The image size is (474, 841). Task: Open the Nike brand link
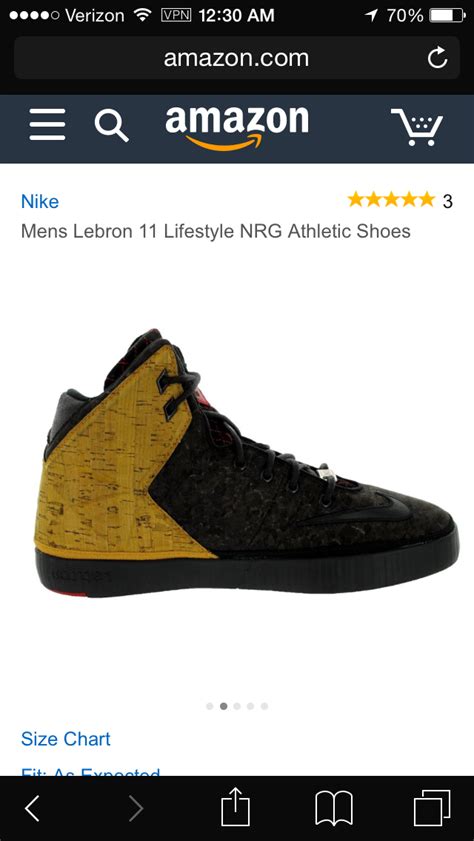[40, 202]
